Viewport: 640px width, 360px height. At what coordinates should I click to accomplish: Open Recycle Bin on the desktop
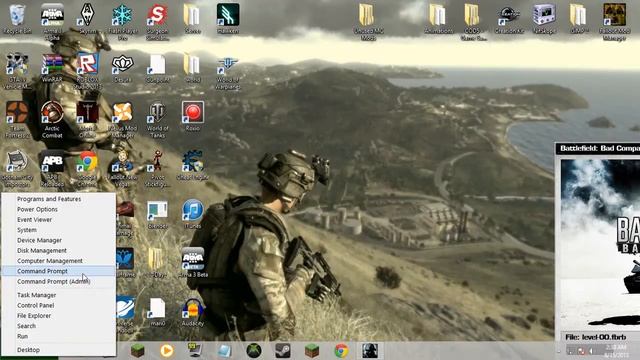click(x=17, y=19)
